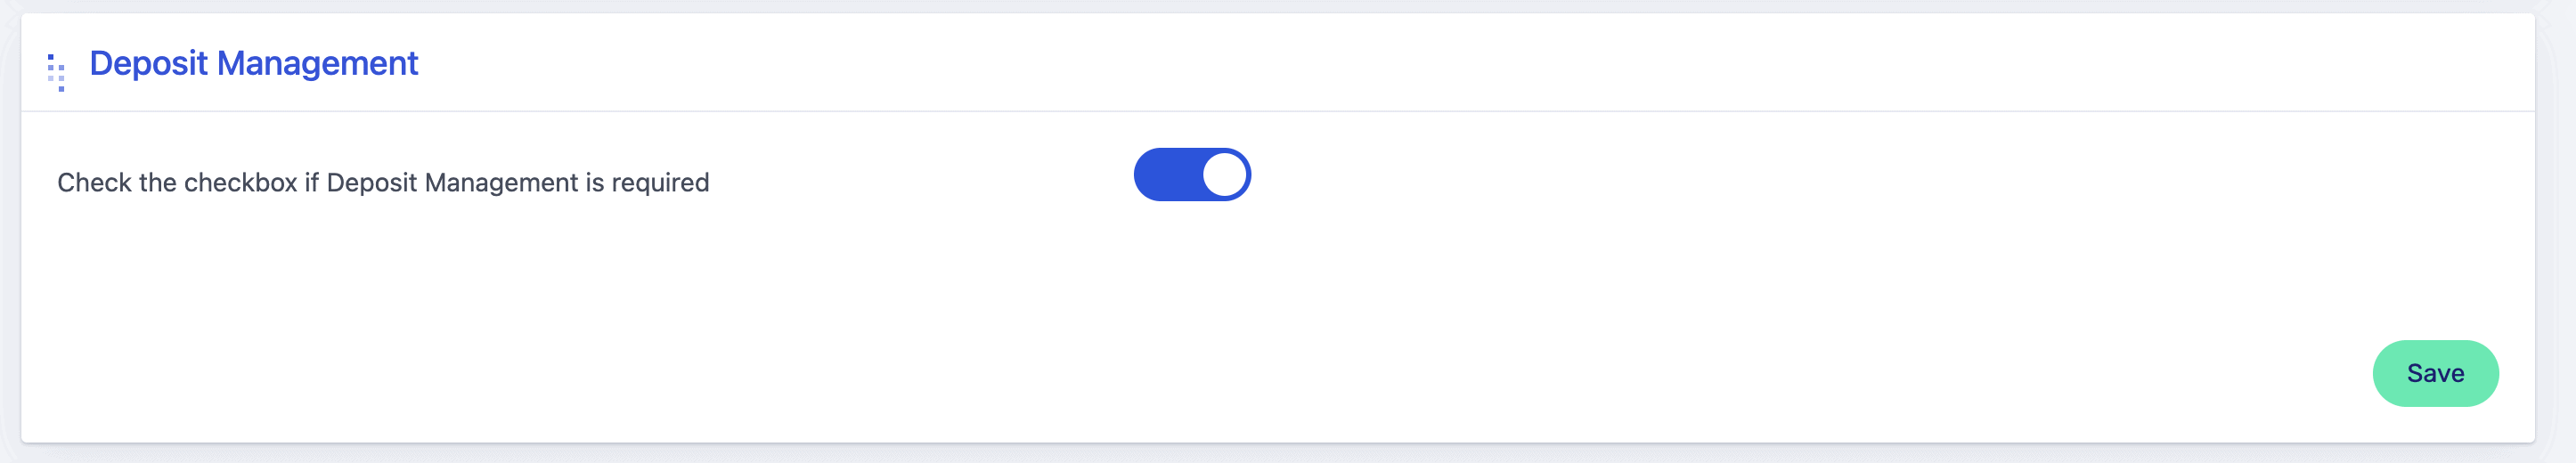
Task: Click the Deposit Management heading
Action: click(253, 63)
